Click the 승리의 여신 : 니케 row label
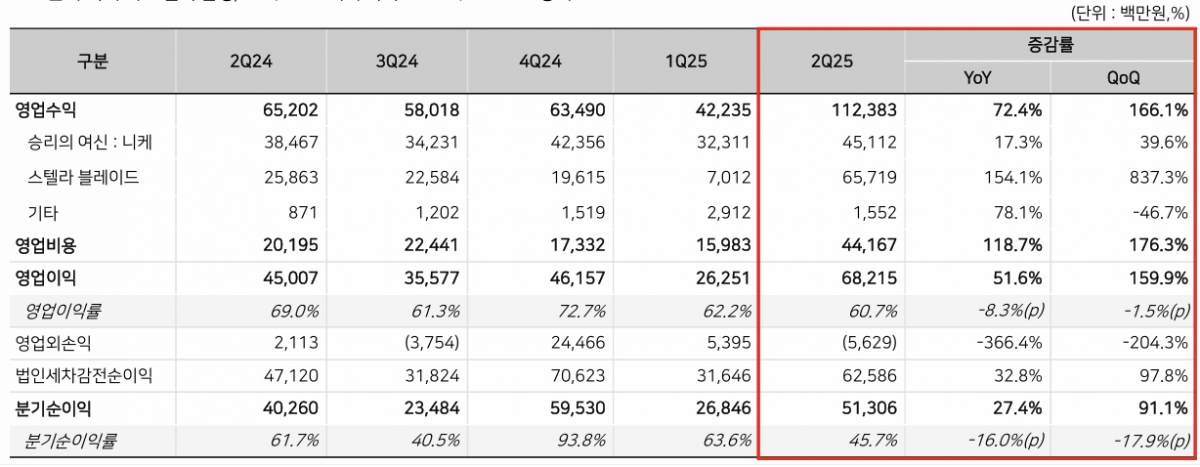This screenshot has width=1200, height=467. 89,143
